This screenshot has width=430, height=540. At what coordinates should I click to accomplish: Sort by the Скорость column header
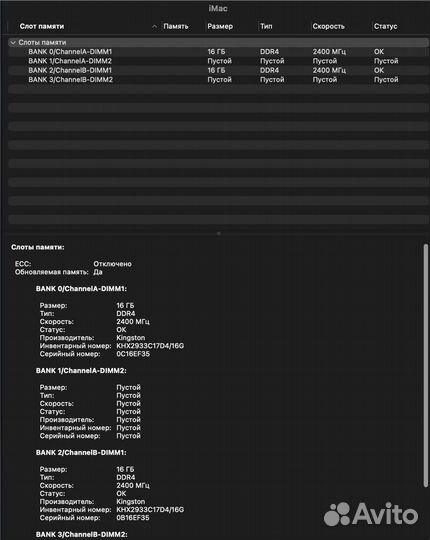[x=328, y=27]
